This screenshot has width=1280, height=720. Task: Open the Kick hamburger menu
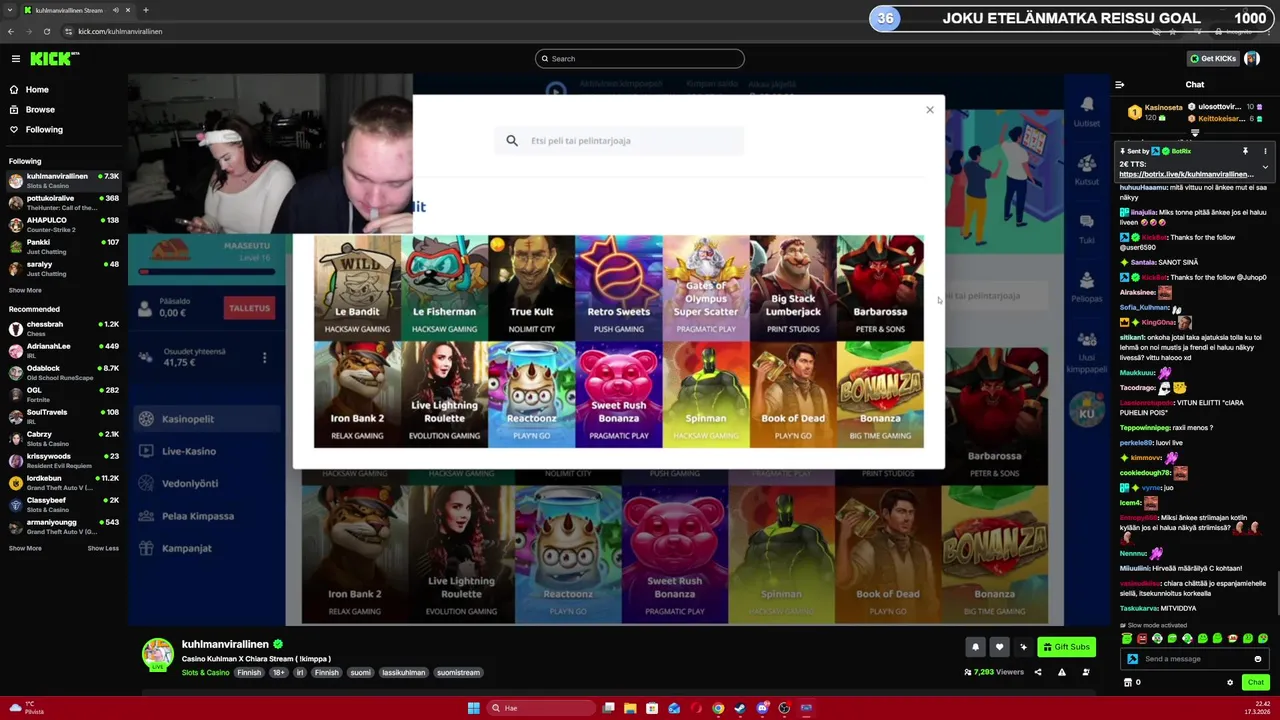coord(15,59)
